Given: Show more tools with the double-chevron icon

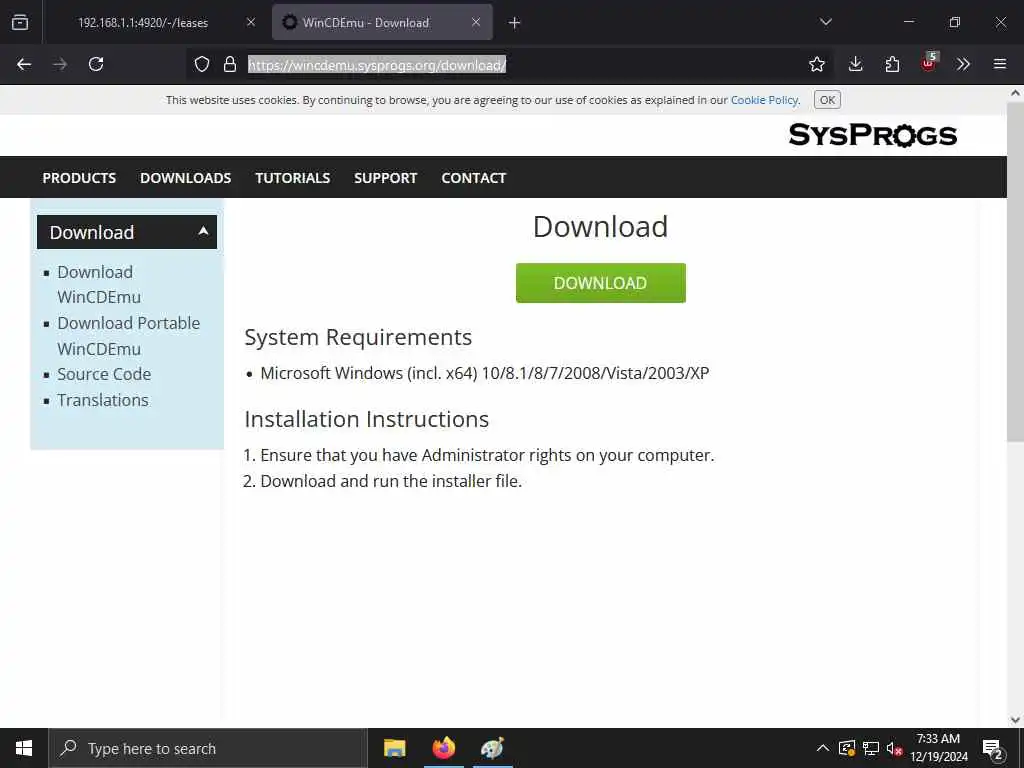Looking at the screenshot, I should point(963,64).
